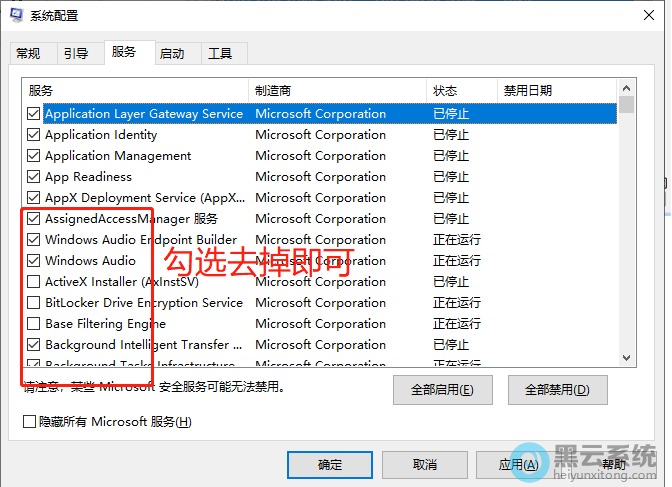672x487 pixels.
Task: Toggle 隐藏所有 Microsoft 服务 checkbox
Action: (x=30, y=422)
